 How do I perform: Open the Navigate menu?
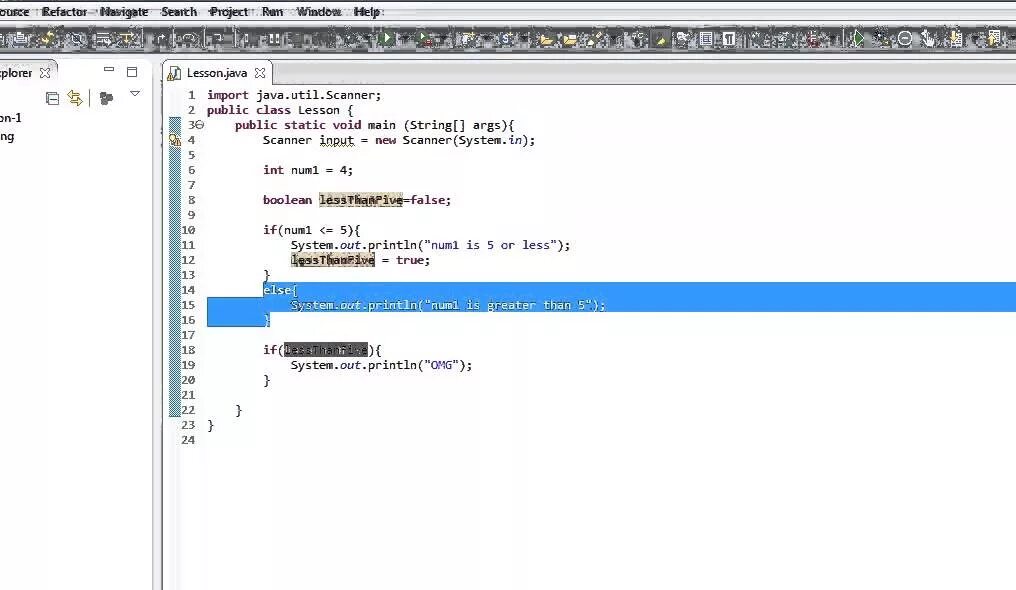tap(124, 12)
